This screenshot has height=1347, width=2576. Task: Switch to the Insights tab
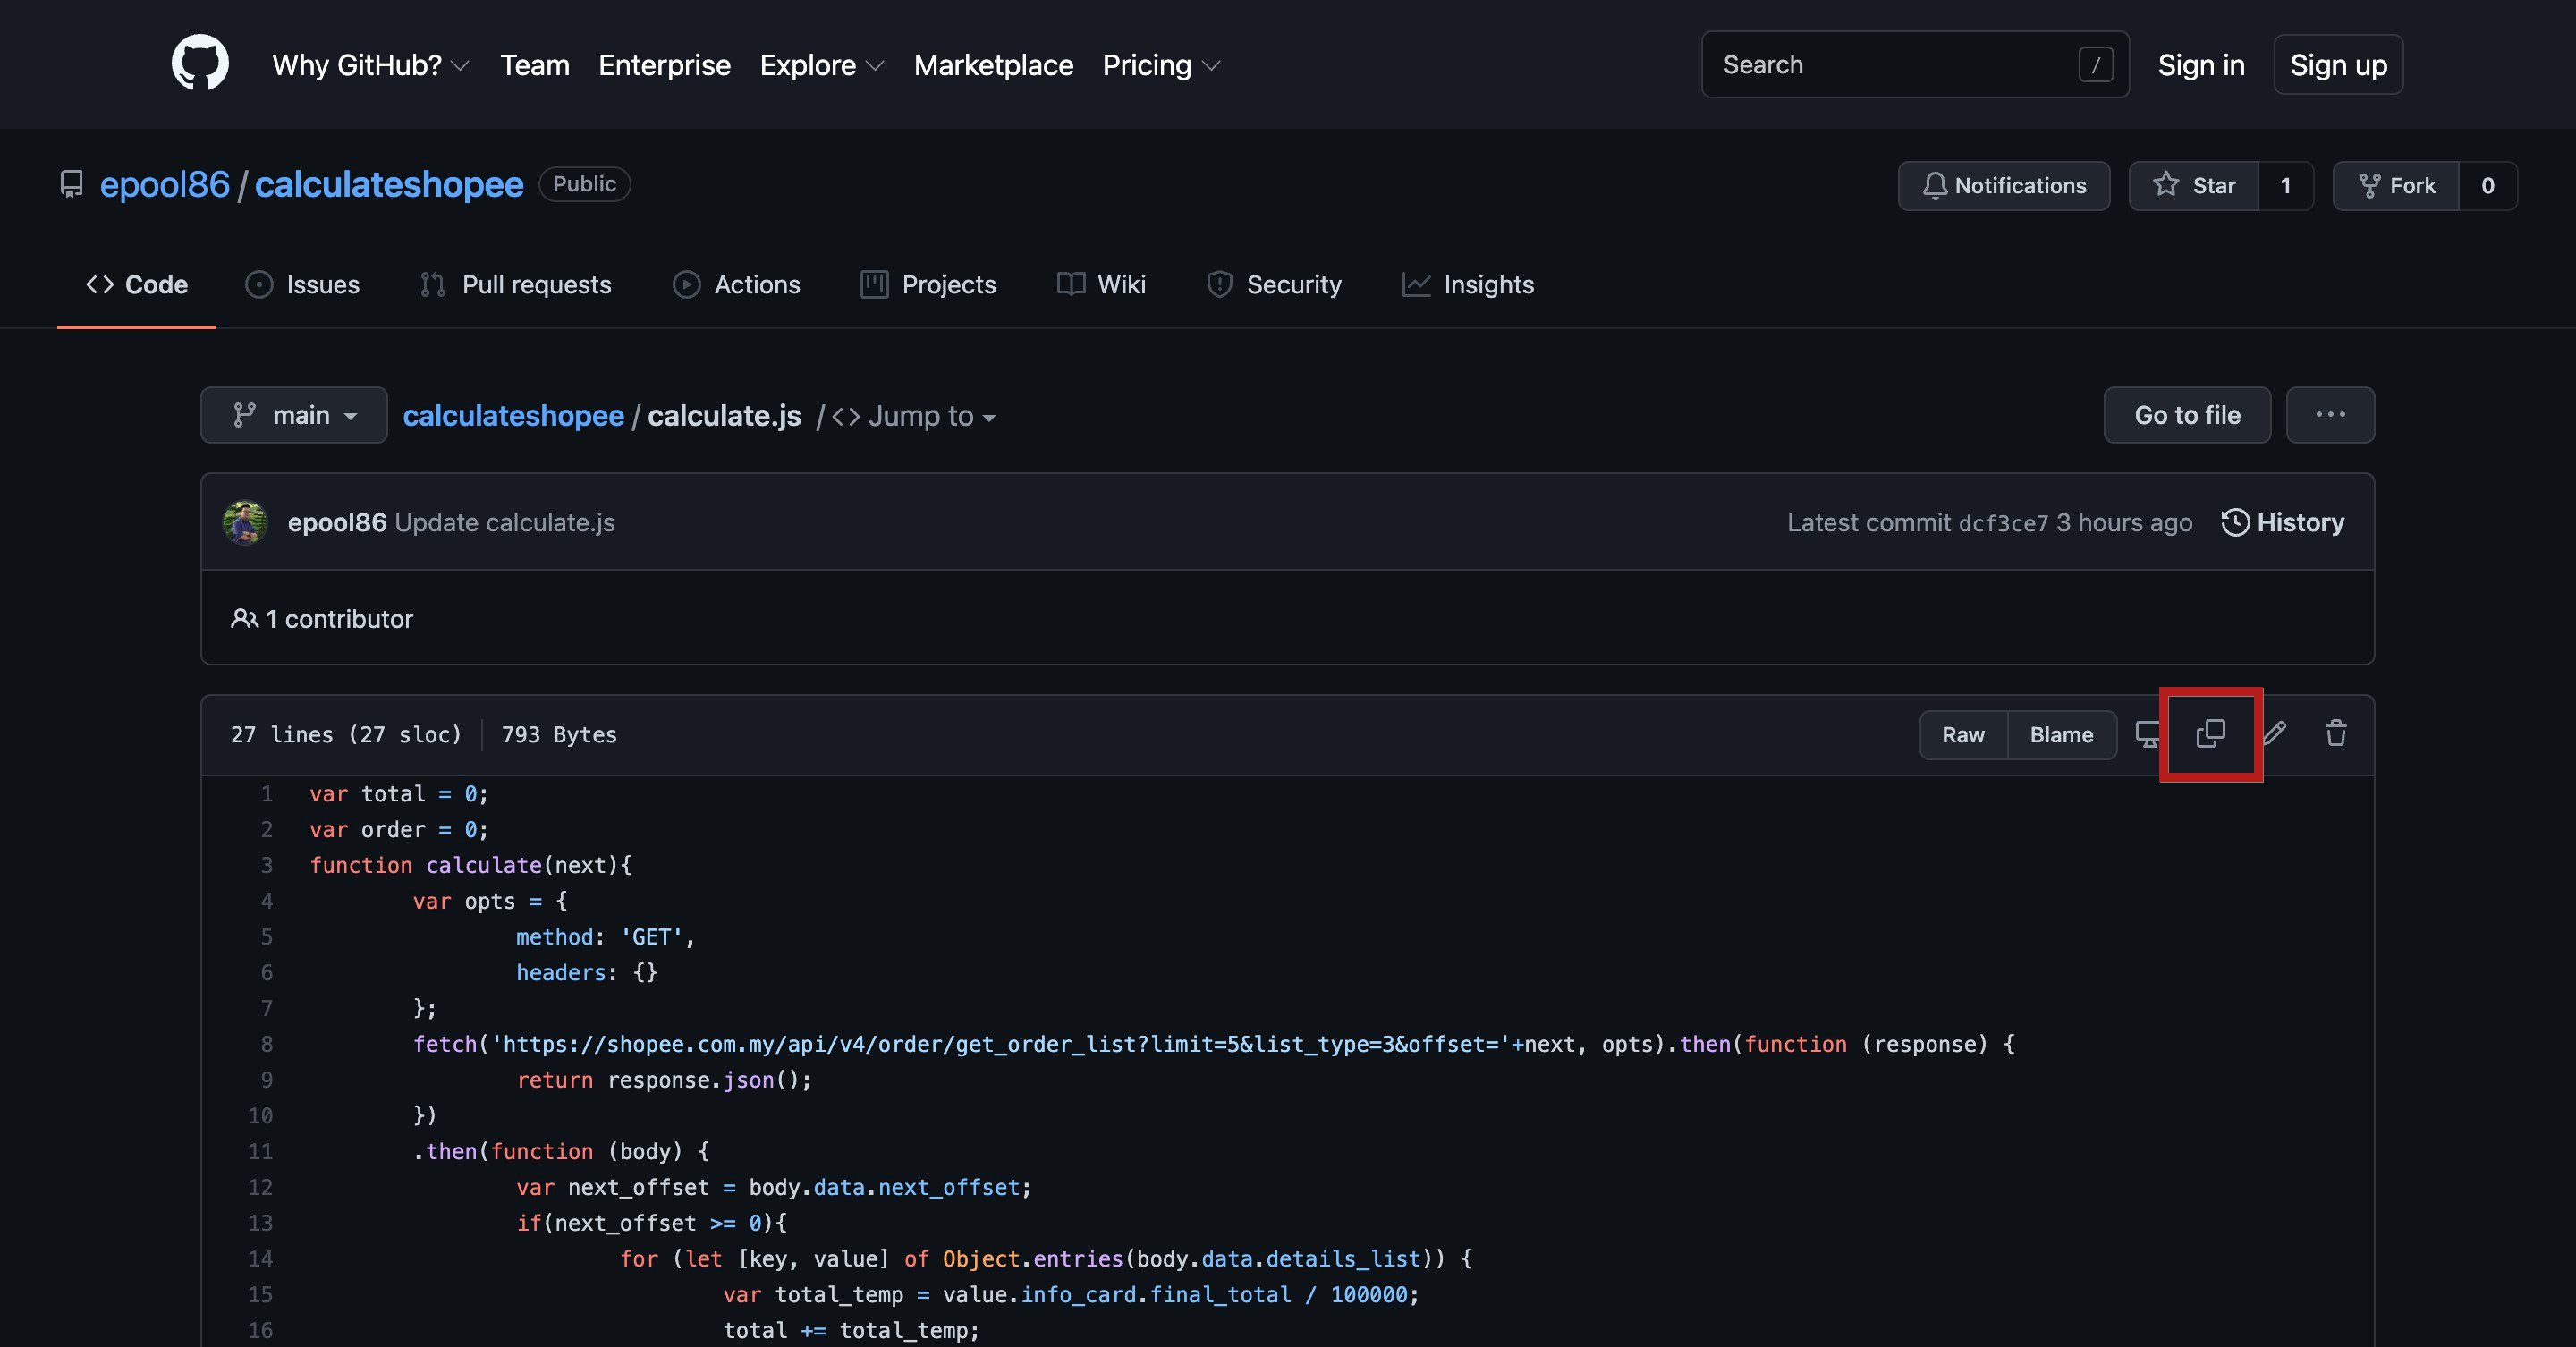[1468, 285]
